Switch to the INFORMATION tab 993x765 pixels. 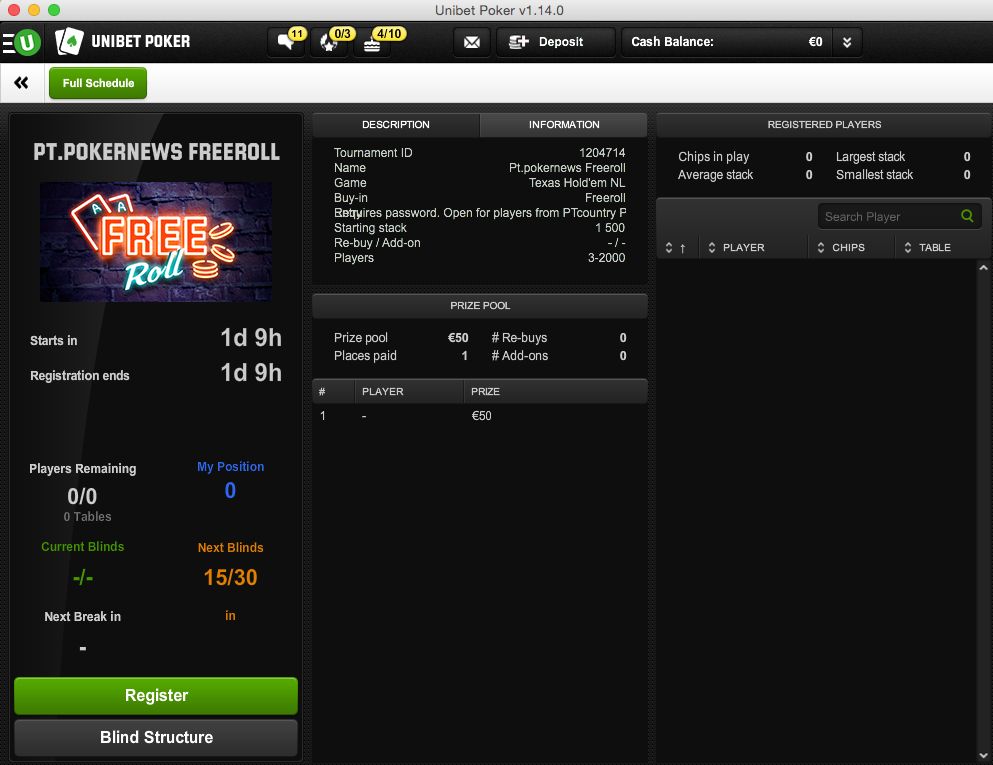[x=564, y=125]
